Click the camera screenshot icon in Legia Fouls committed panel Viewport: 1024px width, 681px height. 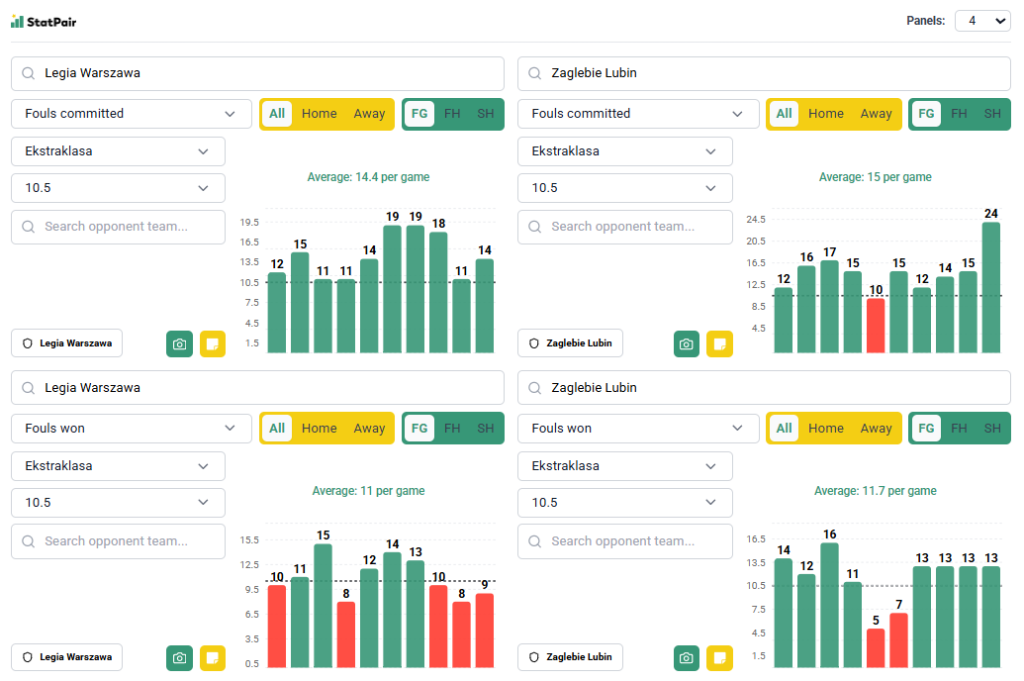(179, 343)
